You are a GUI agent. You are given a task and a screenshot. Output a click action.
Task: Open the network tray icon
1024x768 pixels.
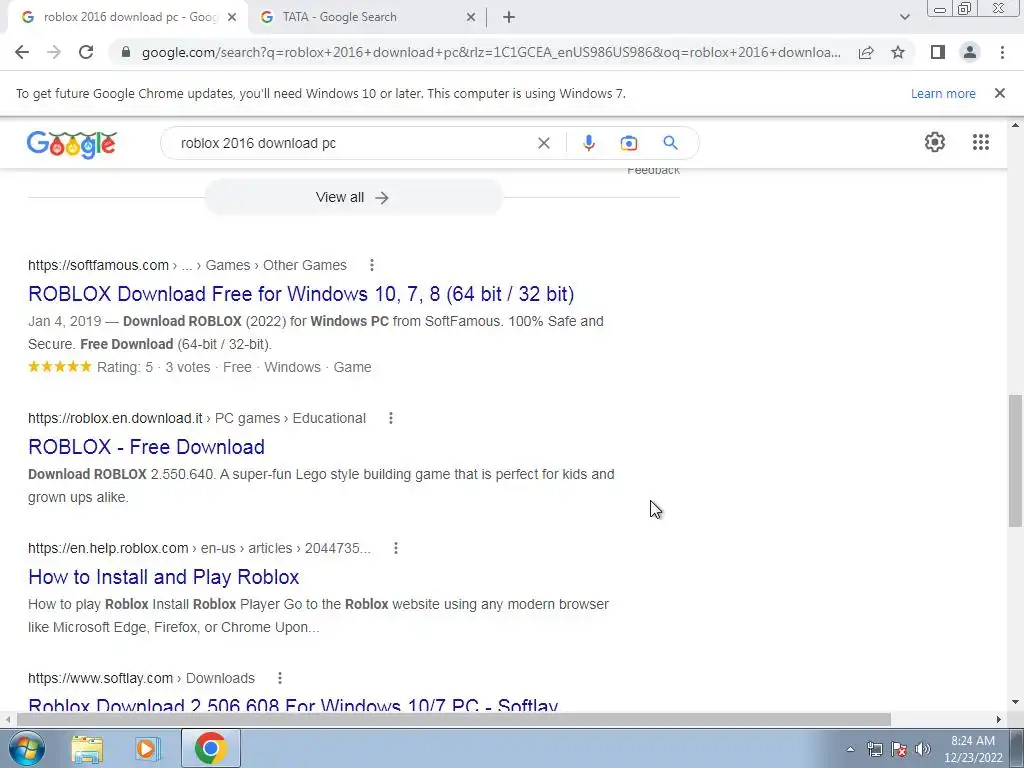click(874, 749)
